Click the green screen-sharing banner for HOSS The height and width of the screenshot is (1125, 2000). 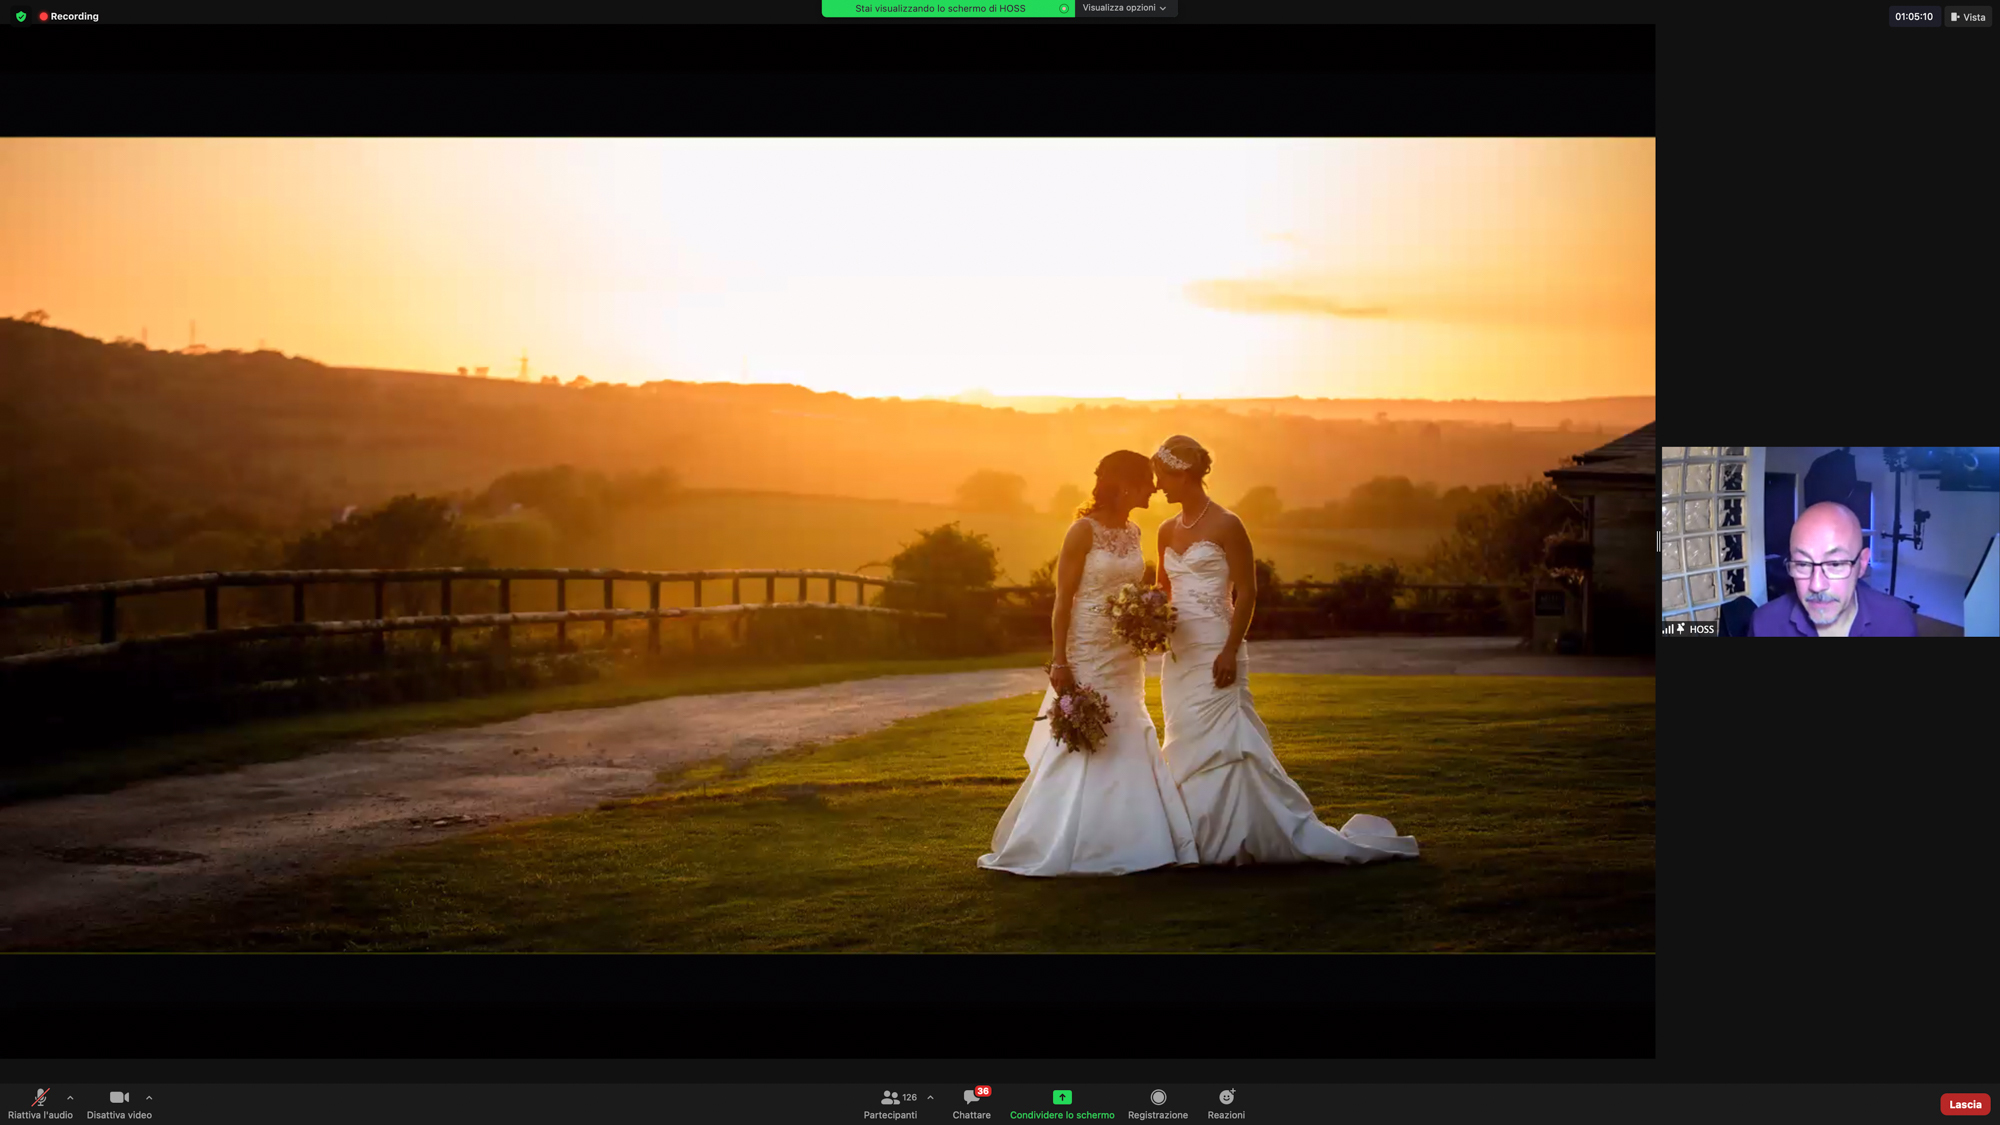tap(947, 8)
